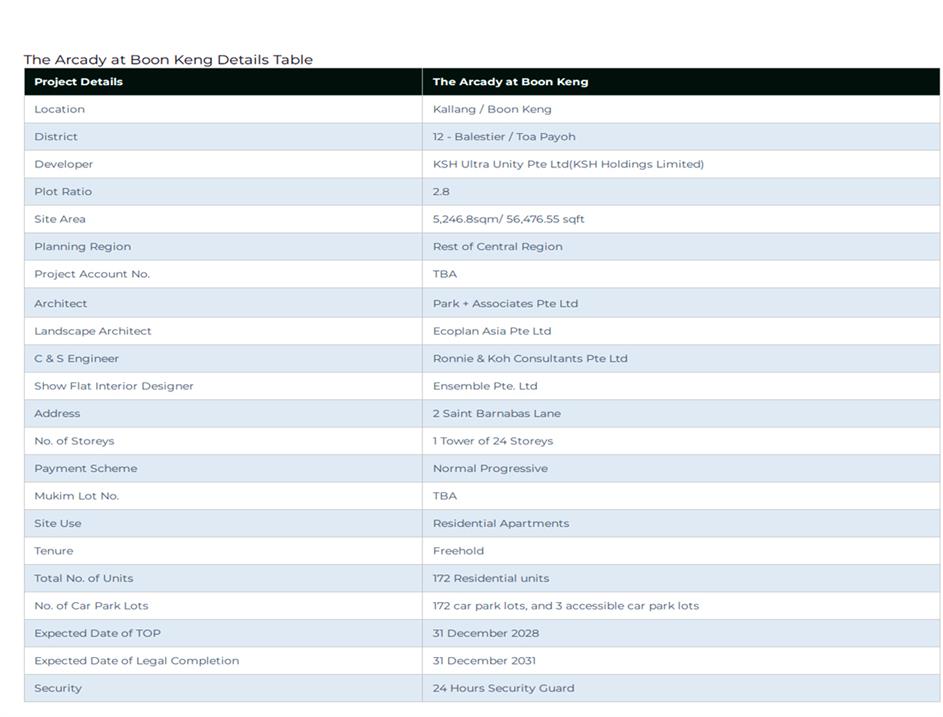
Task: Click the KSH Ultra Unity Pte Ltd developer cell
Action: point(568,164)
